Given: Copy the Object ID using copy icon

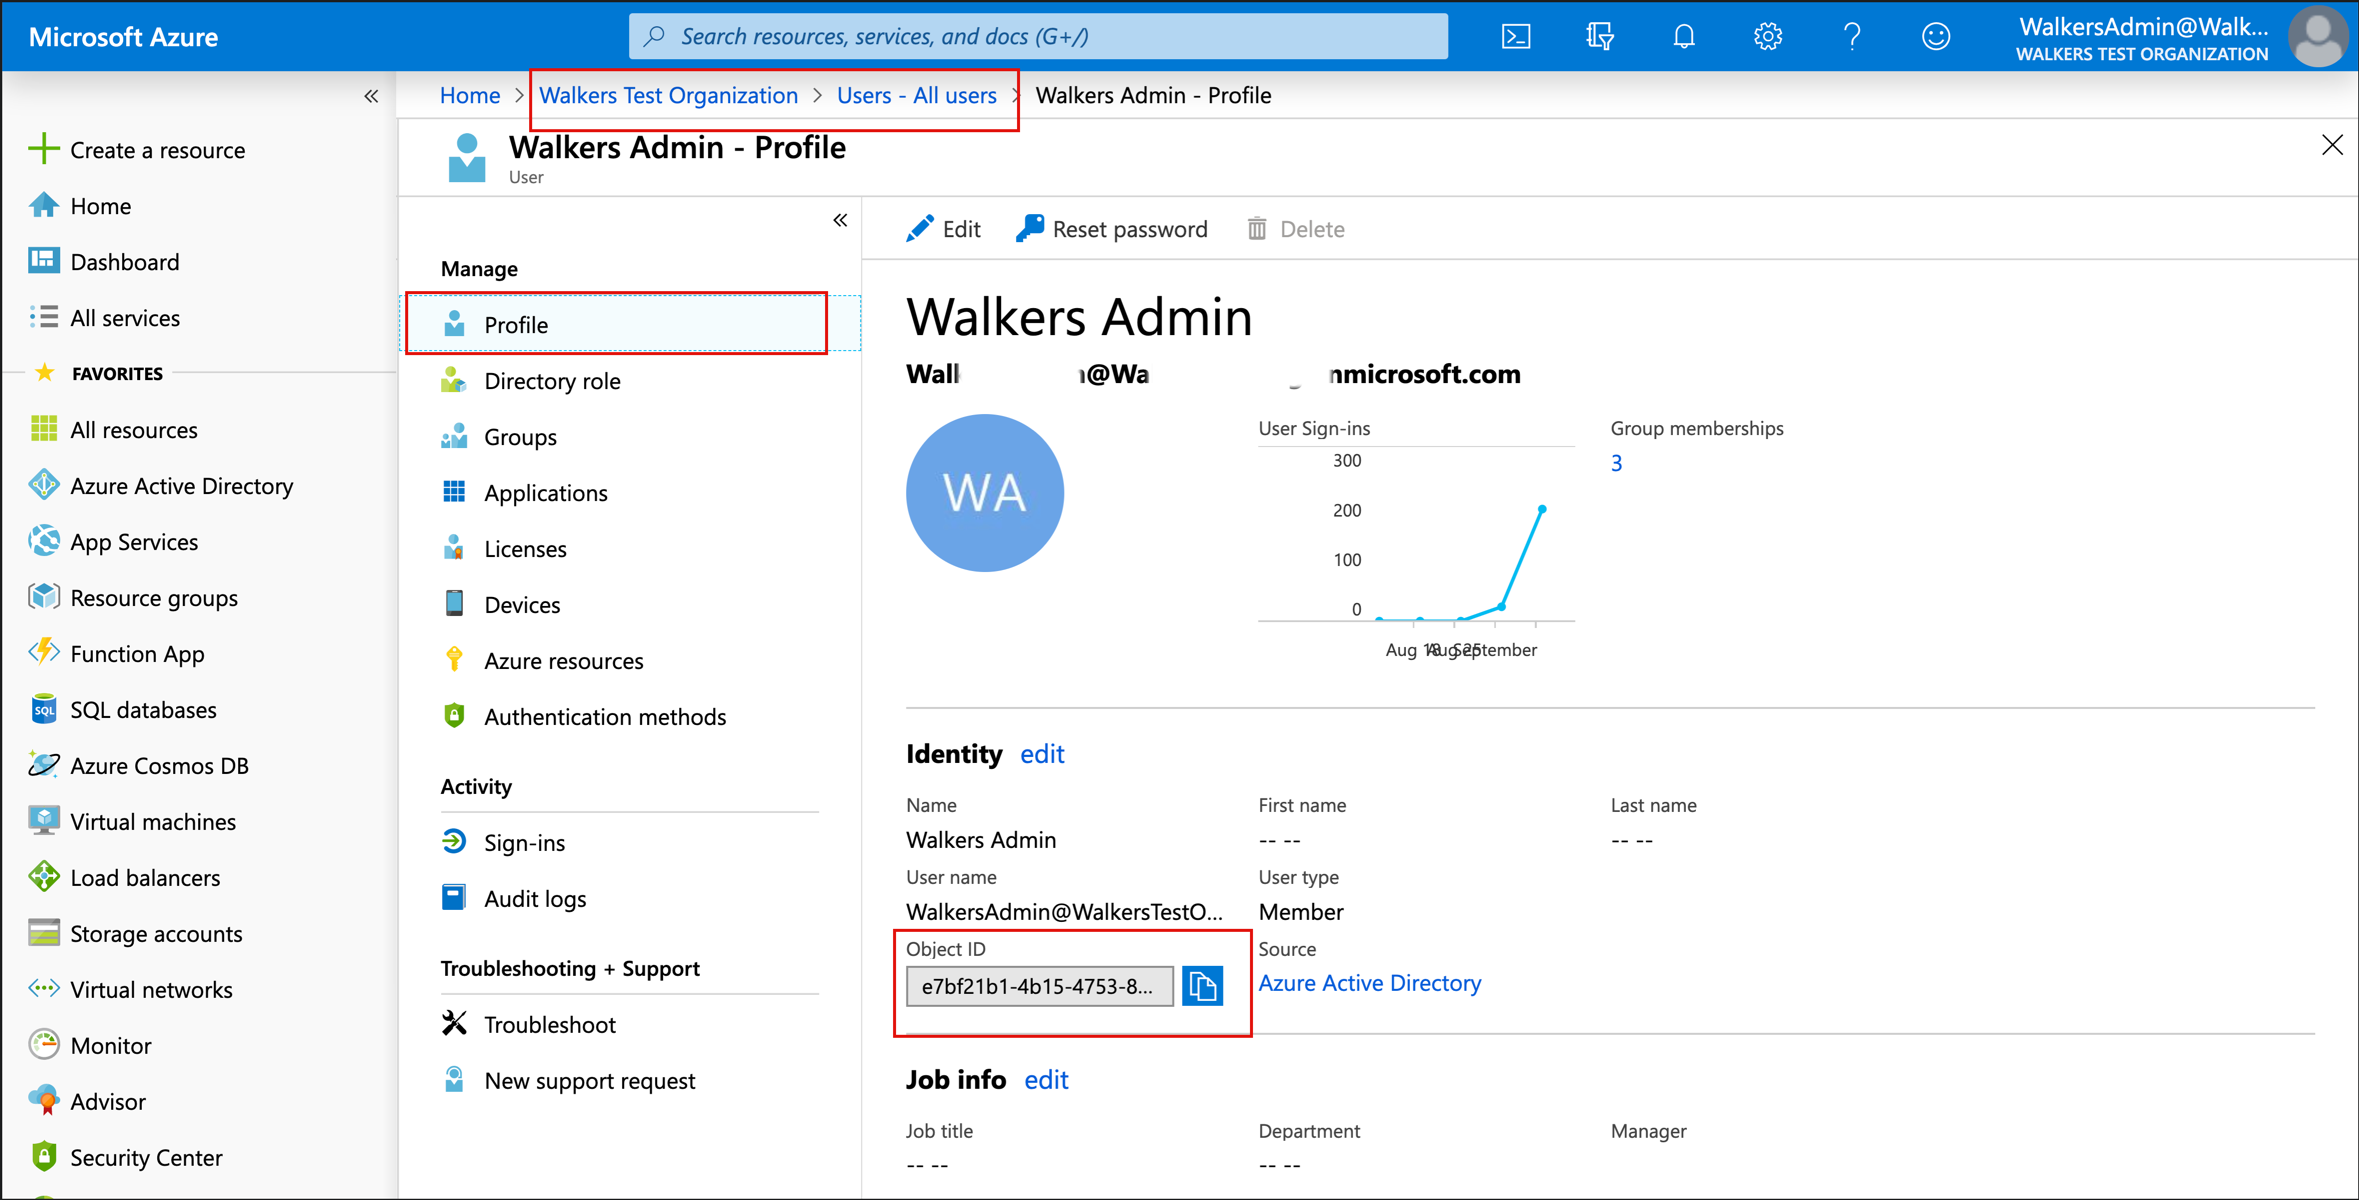Looking at the screenshot, I should click(1204, 986).
